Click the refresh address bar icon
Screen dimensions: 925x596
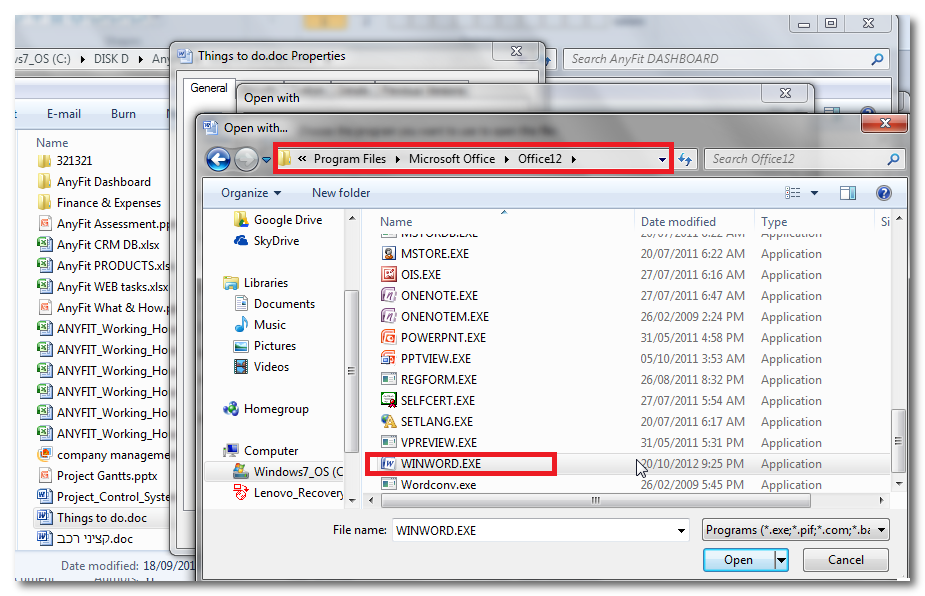pyautogui.click(x=686, y=159)
